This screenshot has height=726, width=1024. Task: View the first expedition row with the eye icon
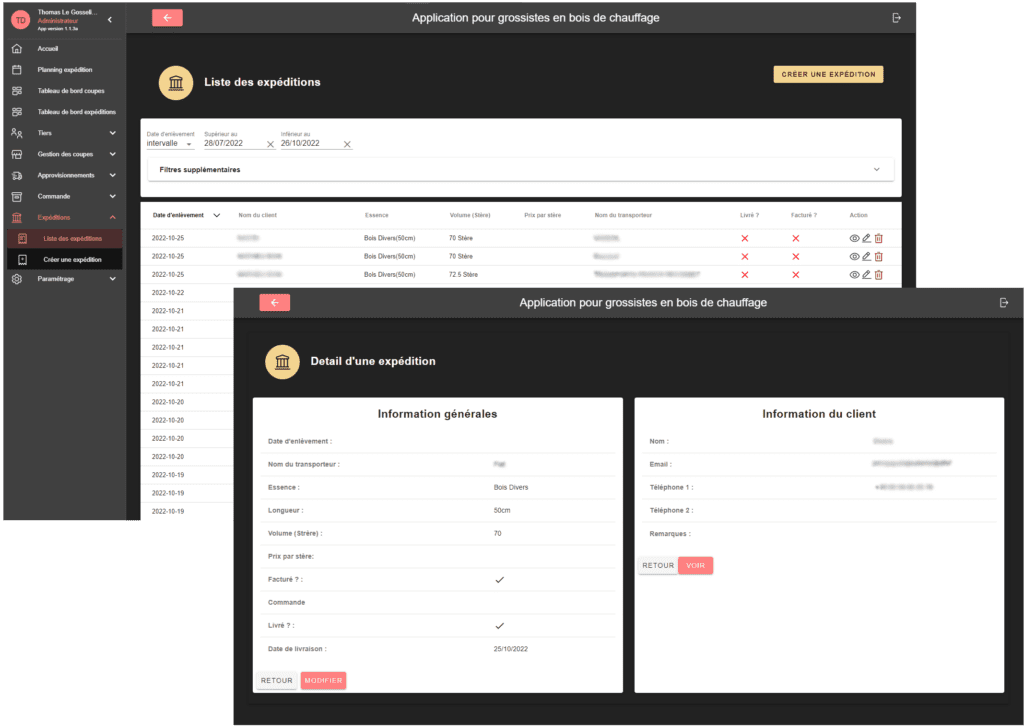(x=854, y=238)
